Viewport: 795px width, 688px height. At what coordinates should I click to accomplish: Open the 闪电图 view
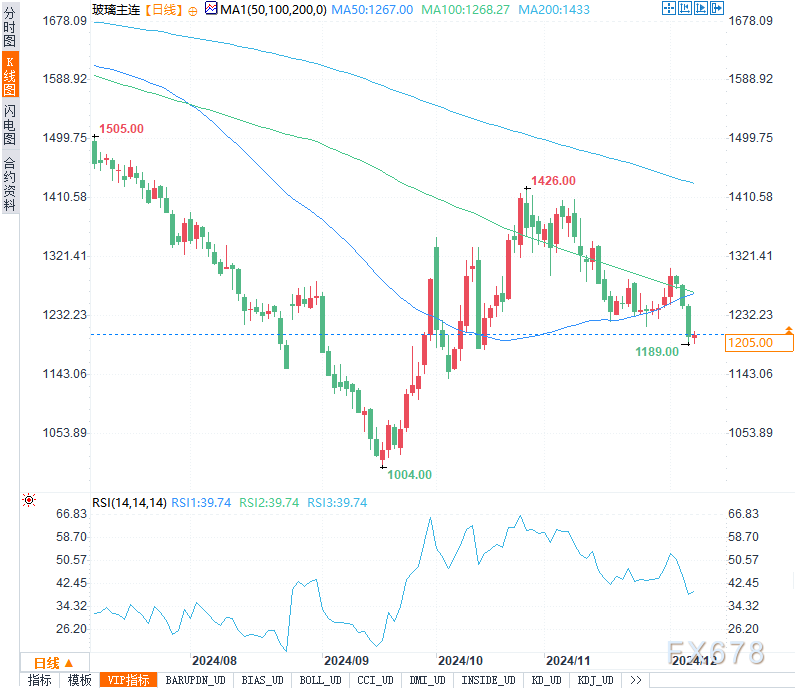[10, 125]
